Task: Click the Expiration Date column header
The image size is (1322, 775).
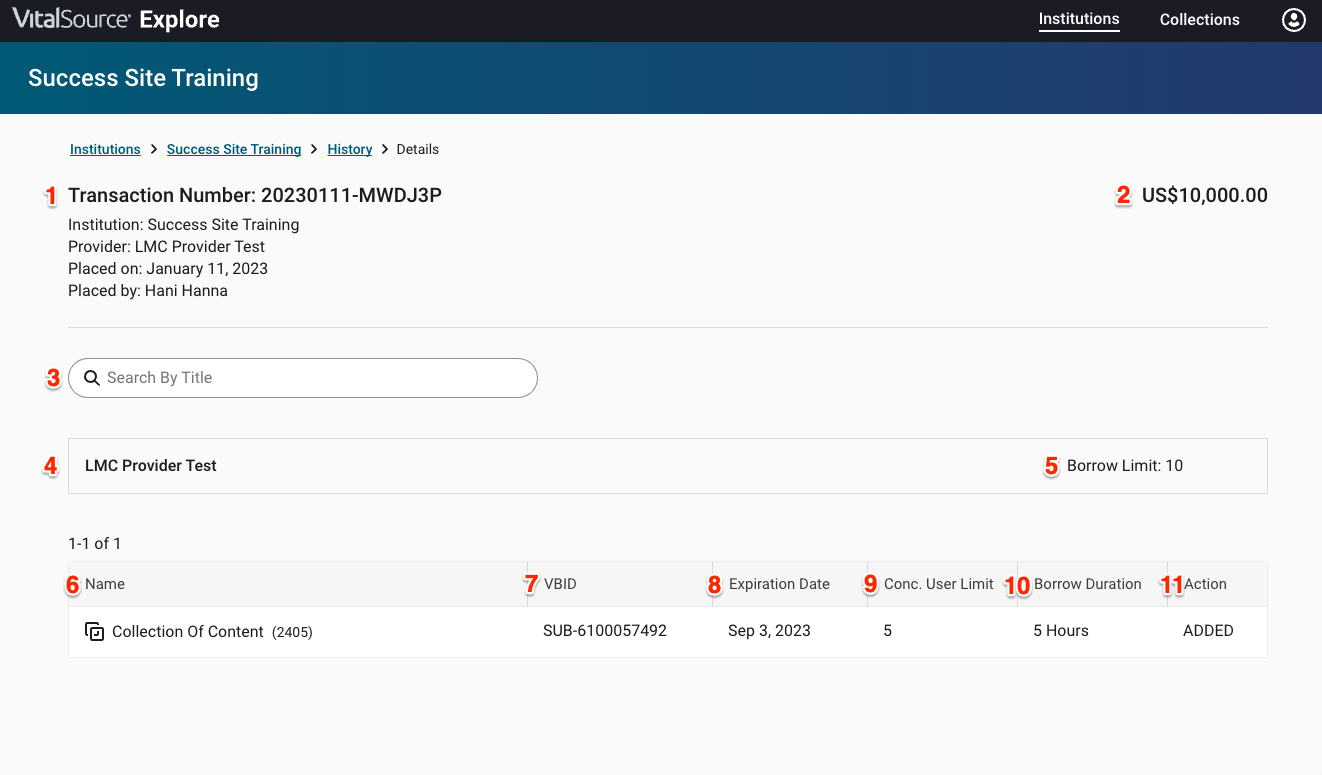Action: coord(779,584)
